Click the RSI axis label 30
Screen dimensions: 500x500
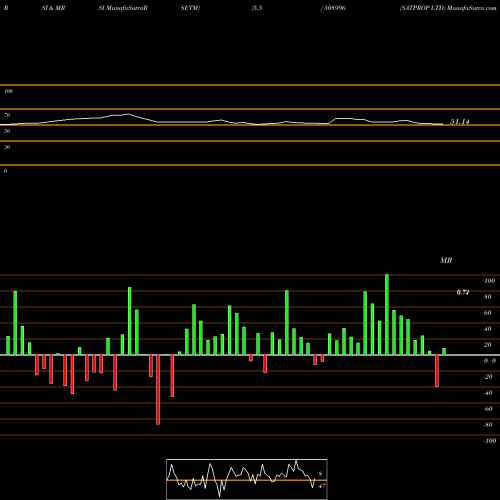coord(7,147)
